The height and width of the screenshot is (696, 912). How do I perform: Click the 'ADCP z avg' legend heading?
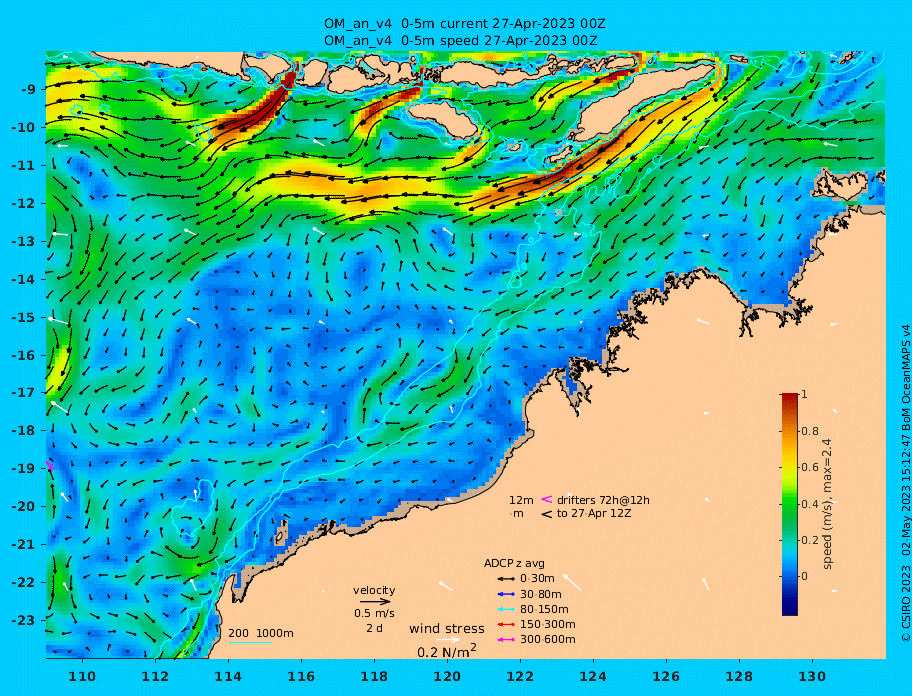point(514,563)
